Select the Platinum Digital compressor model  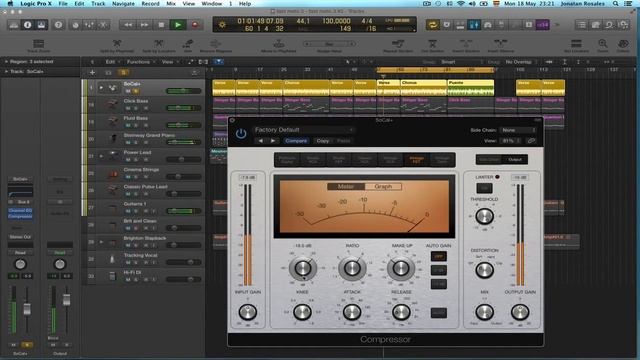pos(287,160)
